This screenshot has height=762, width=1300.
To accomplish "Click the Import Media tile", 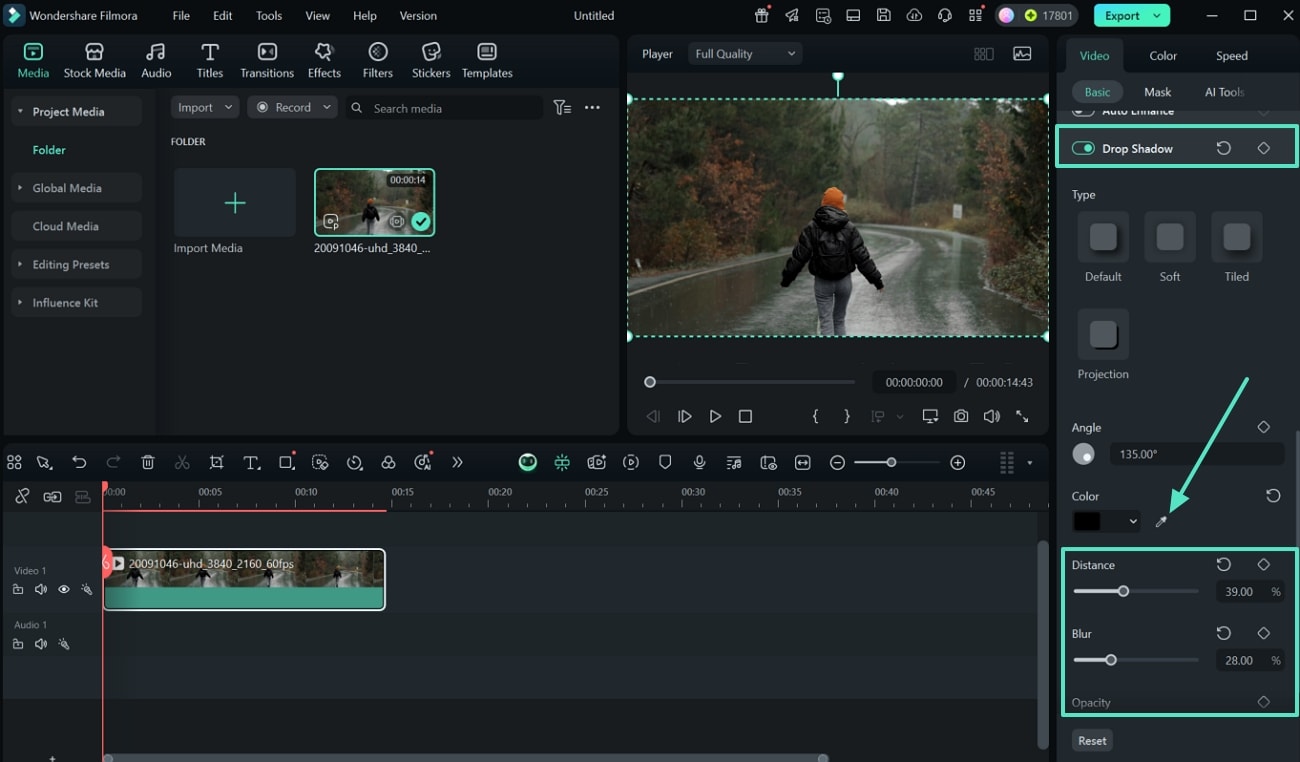I will [235, 203].
